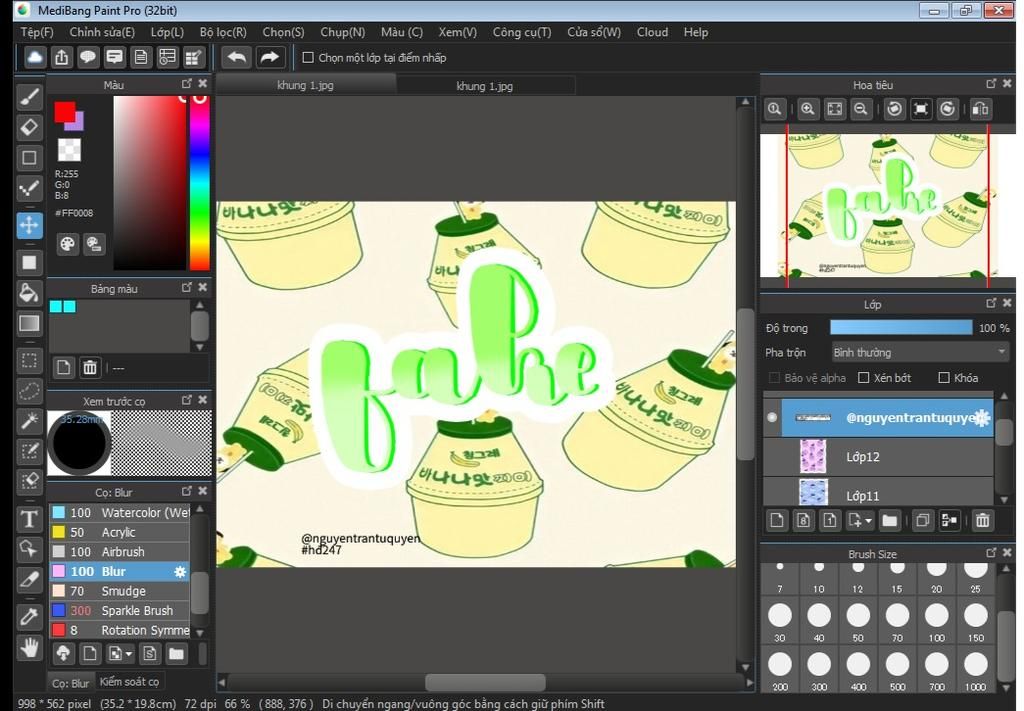
Task: Detach the Brush Size panel
Action: click(x=991, y=553)
